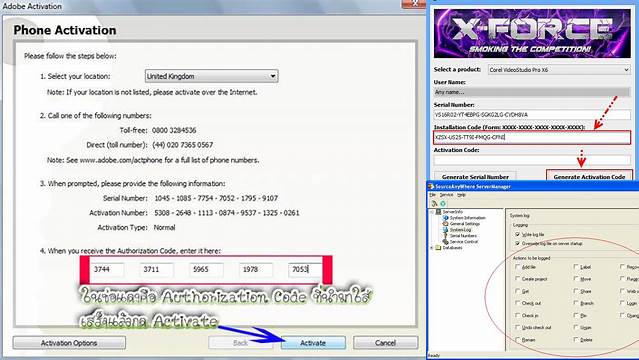This screenshot has height=360, width=639.
Task: Click the System Information tree icon
Action: (x=445, y=218)
